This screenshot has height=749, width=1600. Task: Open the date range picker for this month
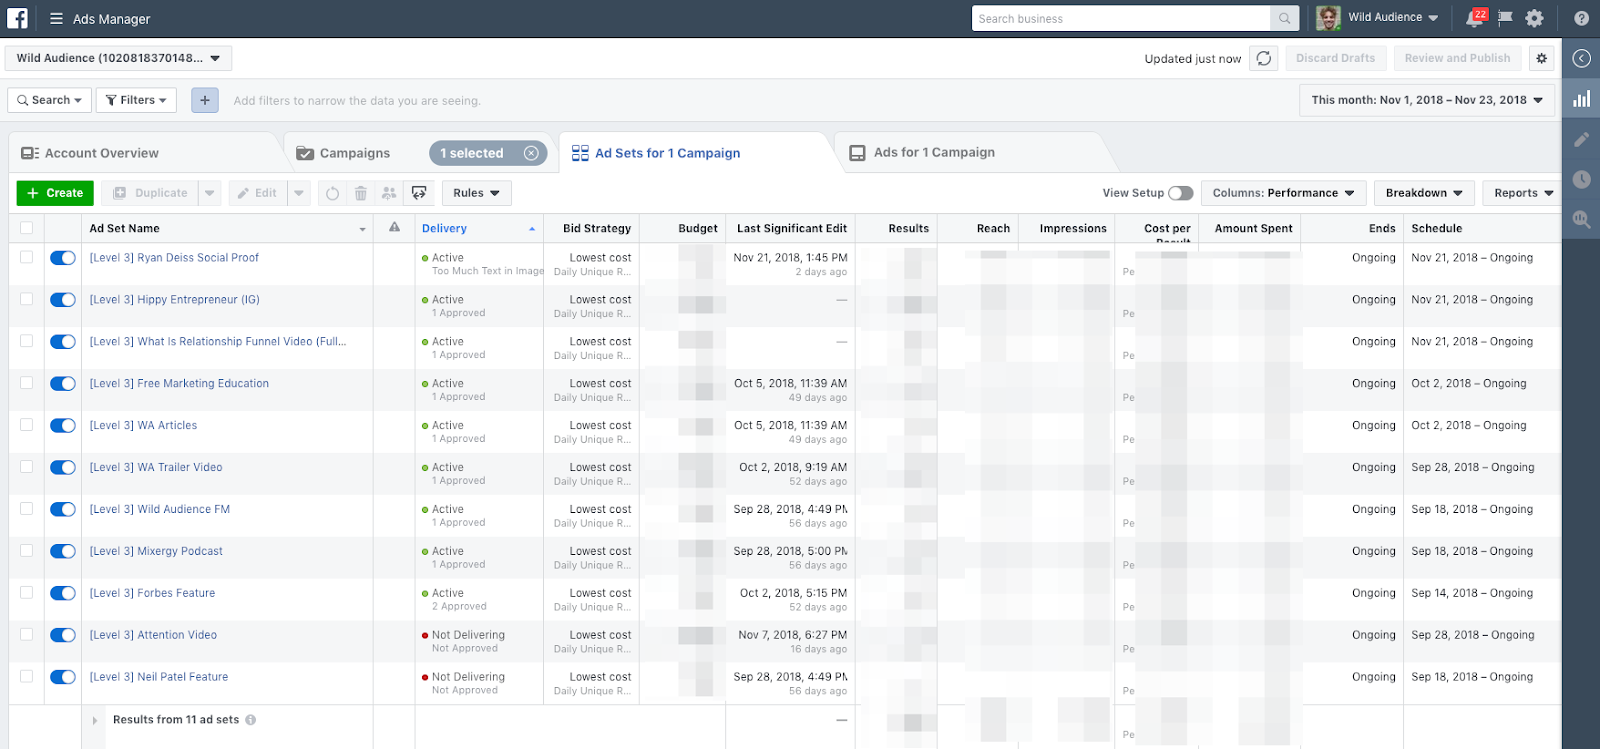tap(1427, 100)
